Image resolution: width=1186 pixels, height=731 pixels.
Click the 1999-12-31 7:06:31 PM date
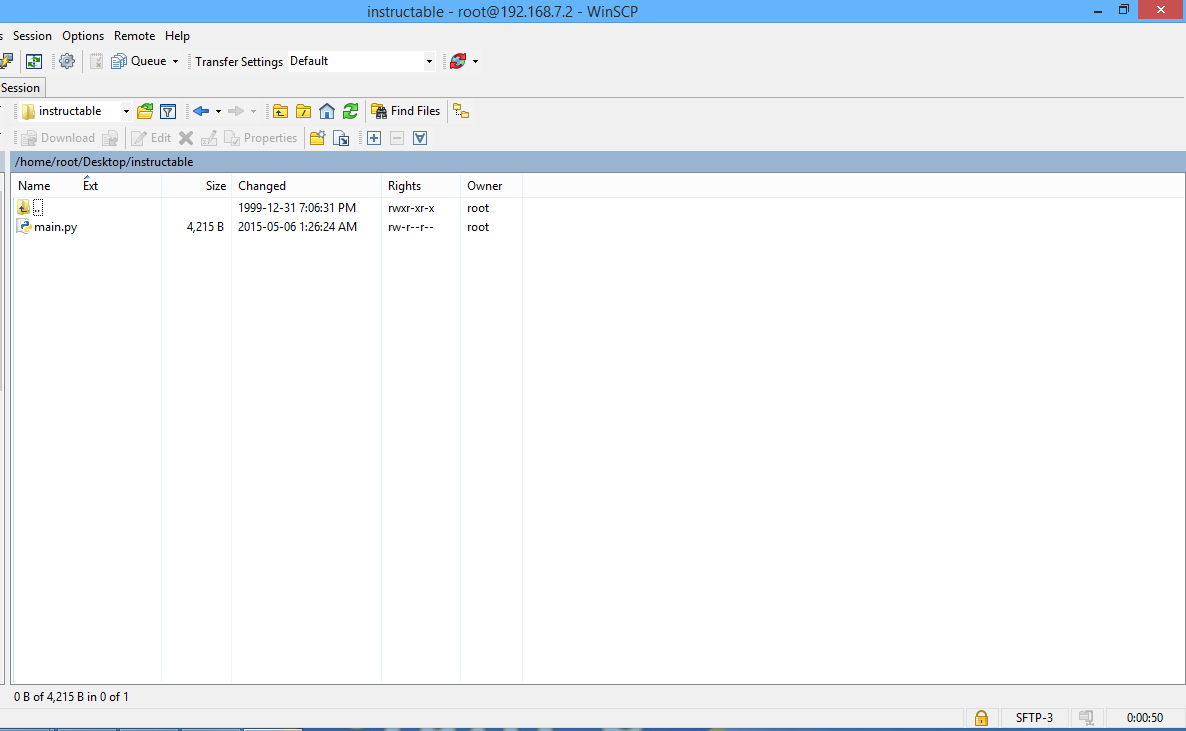[x=296, y=208]
